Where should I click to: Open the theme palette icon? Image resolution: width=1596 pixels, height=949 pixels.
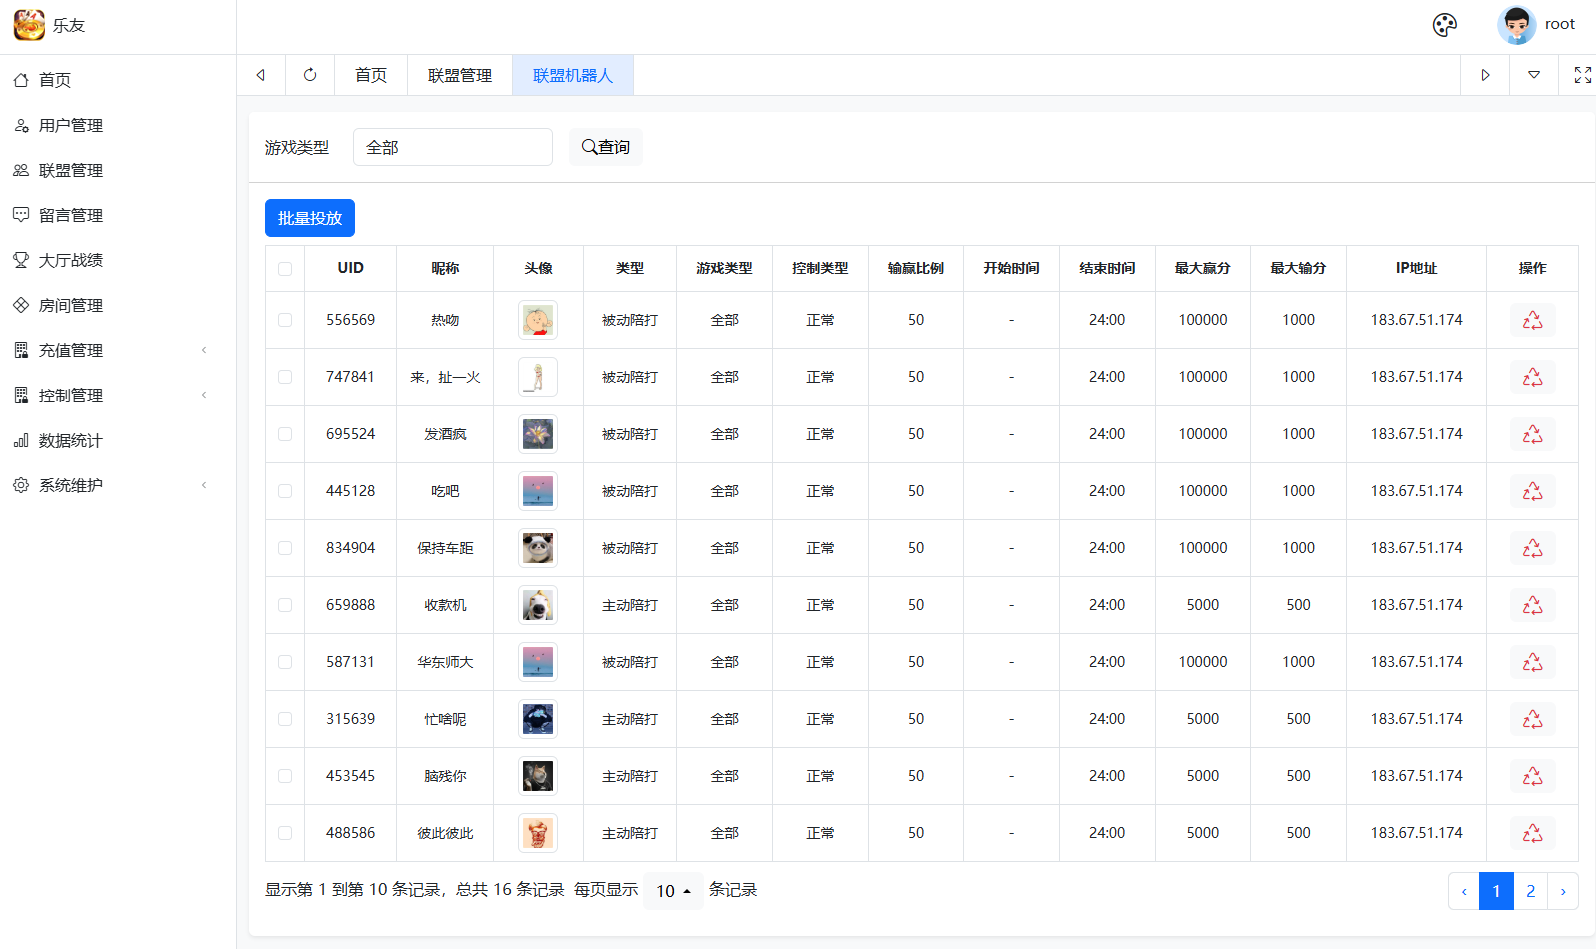pos(1444,25)
